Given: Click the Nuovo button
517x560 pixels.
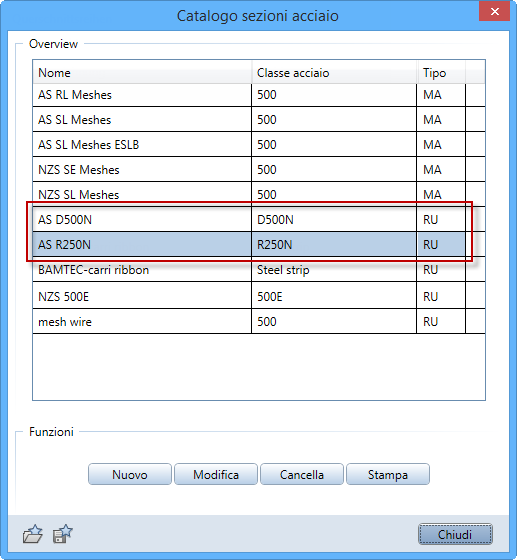Looking at the screenshot, I should tap(130, 474).
